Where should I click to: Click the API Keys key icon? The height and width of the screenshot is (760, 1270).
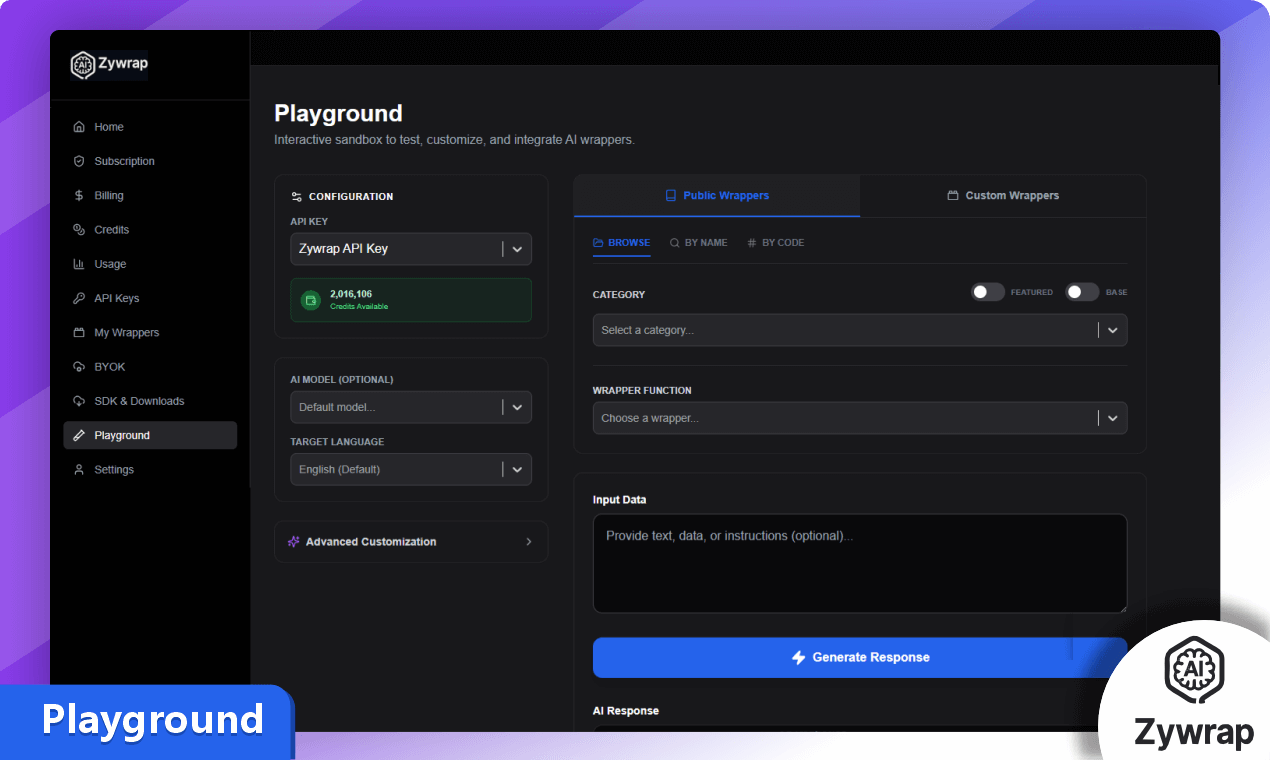(x=79, y=298)
